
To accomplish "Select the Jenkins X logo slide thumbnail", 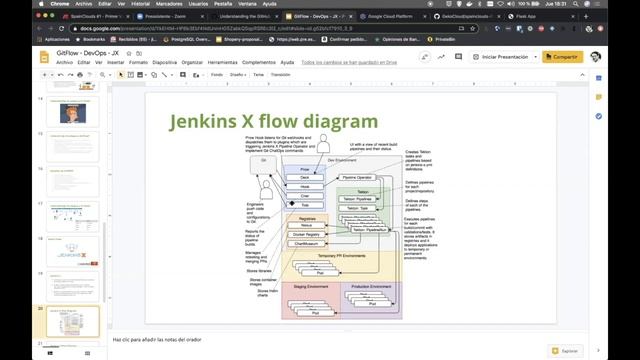I will pyautogui.click(x=73, y=251).
